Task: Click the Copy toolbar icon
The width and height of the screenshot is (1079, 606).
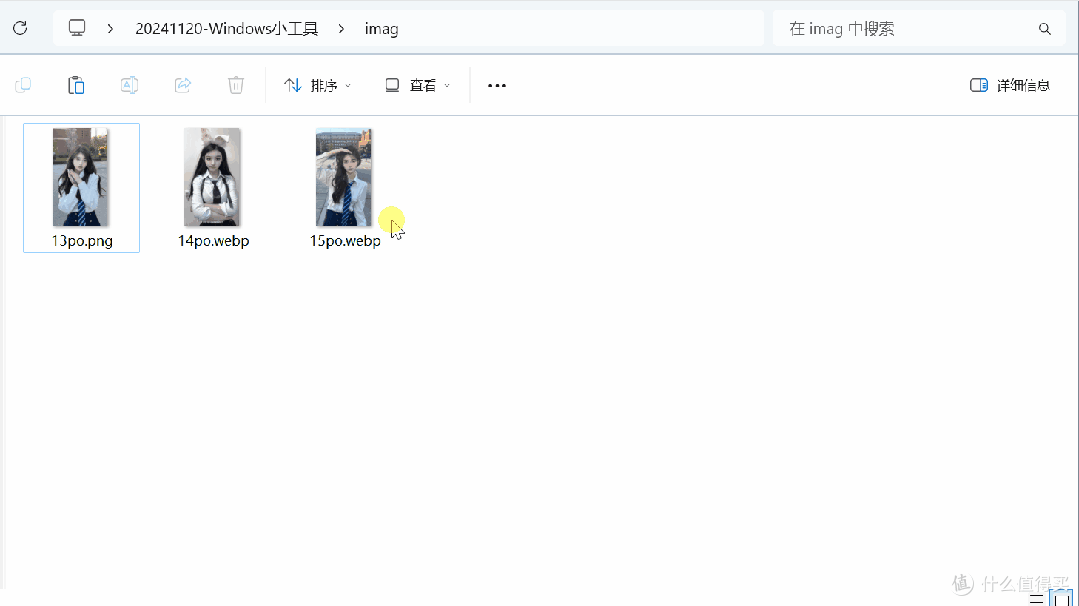Action: point(23,85)
